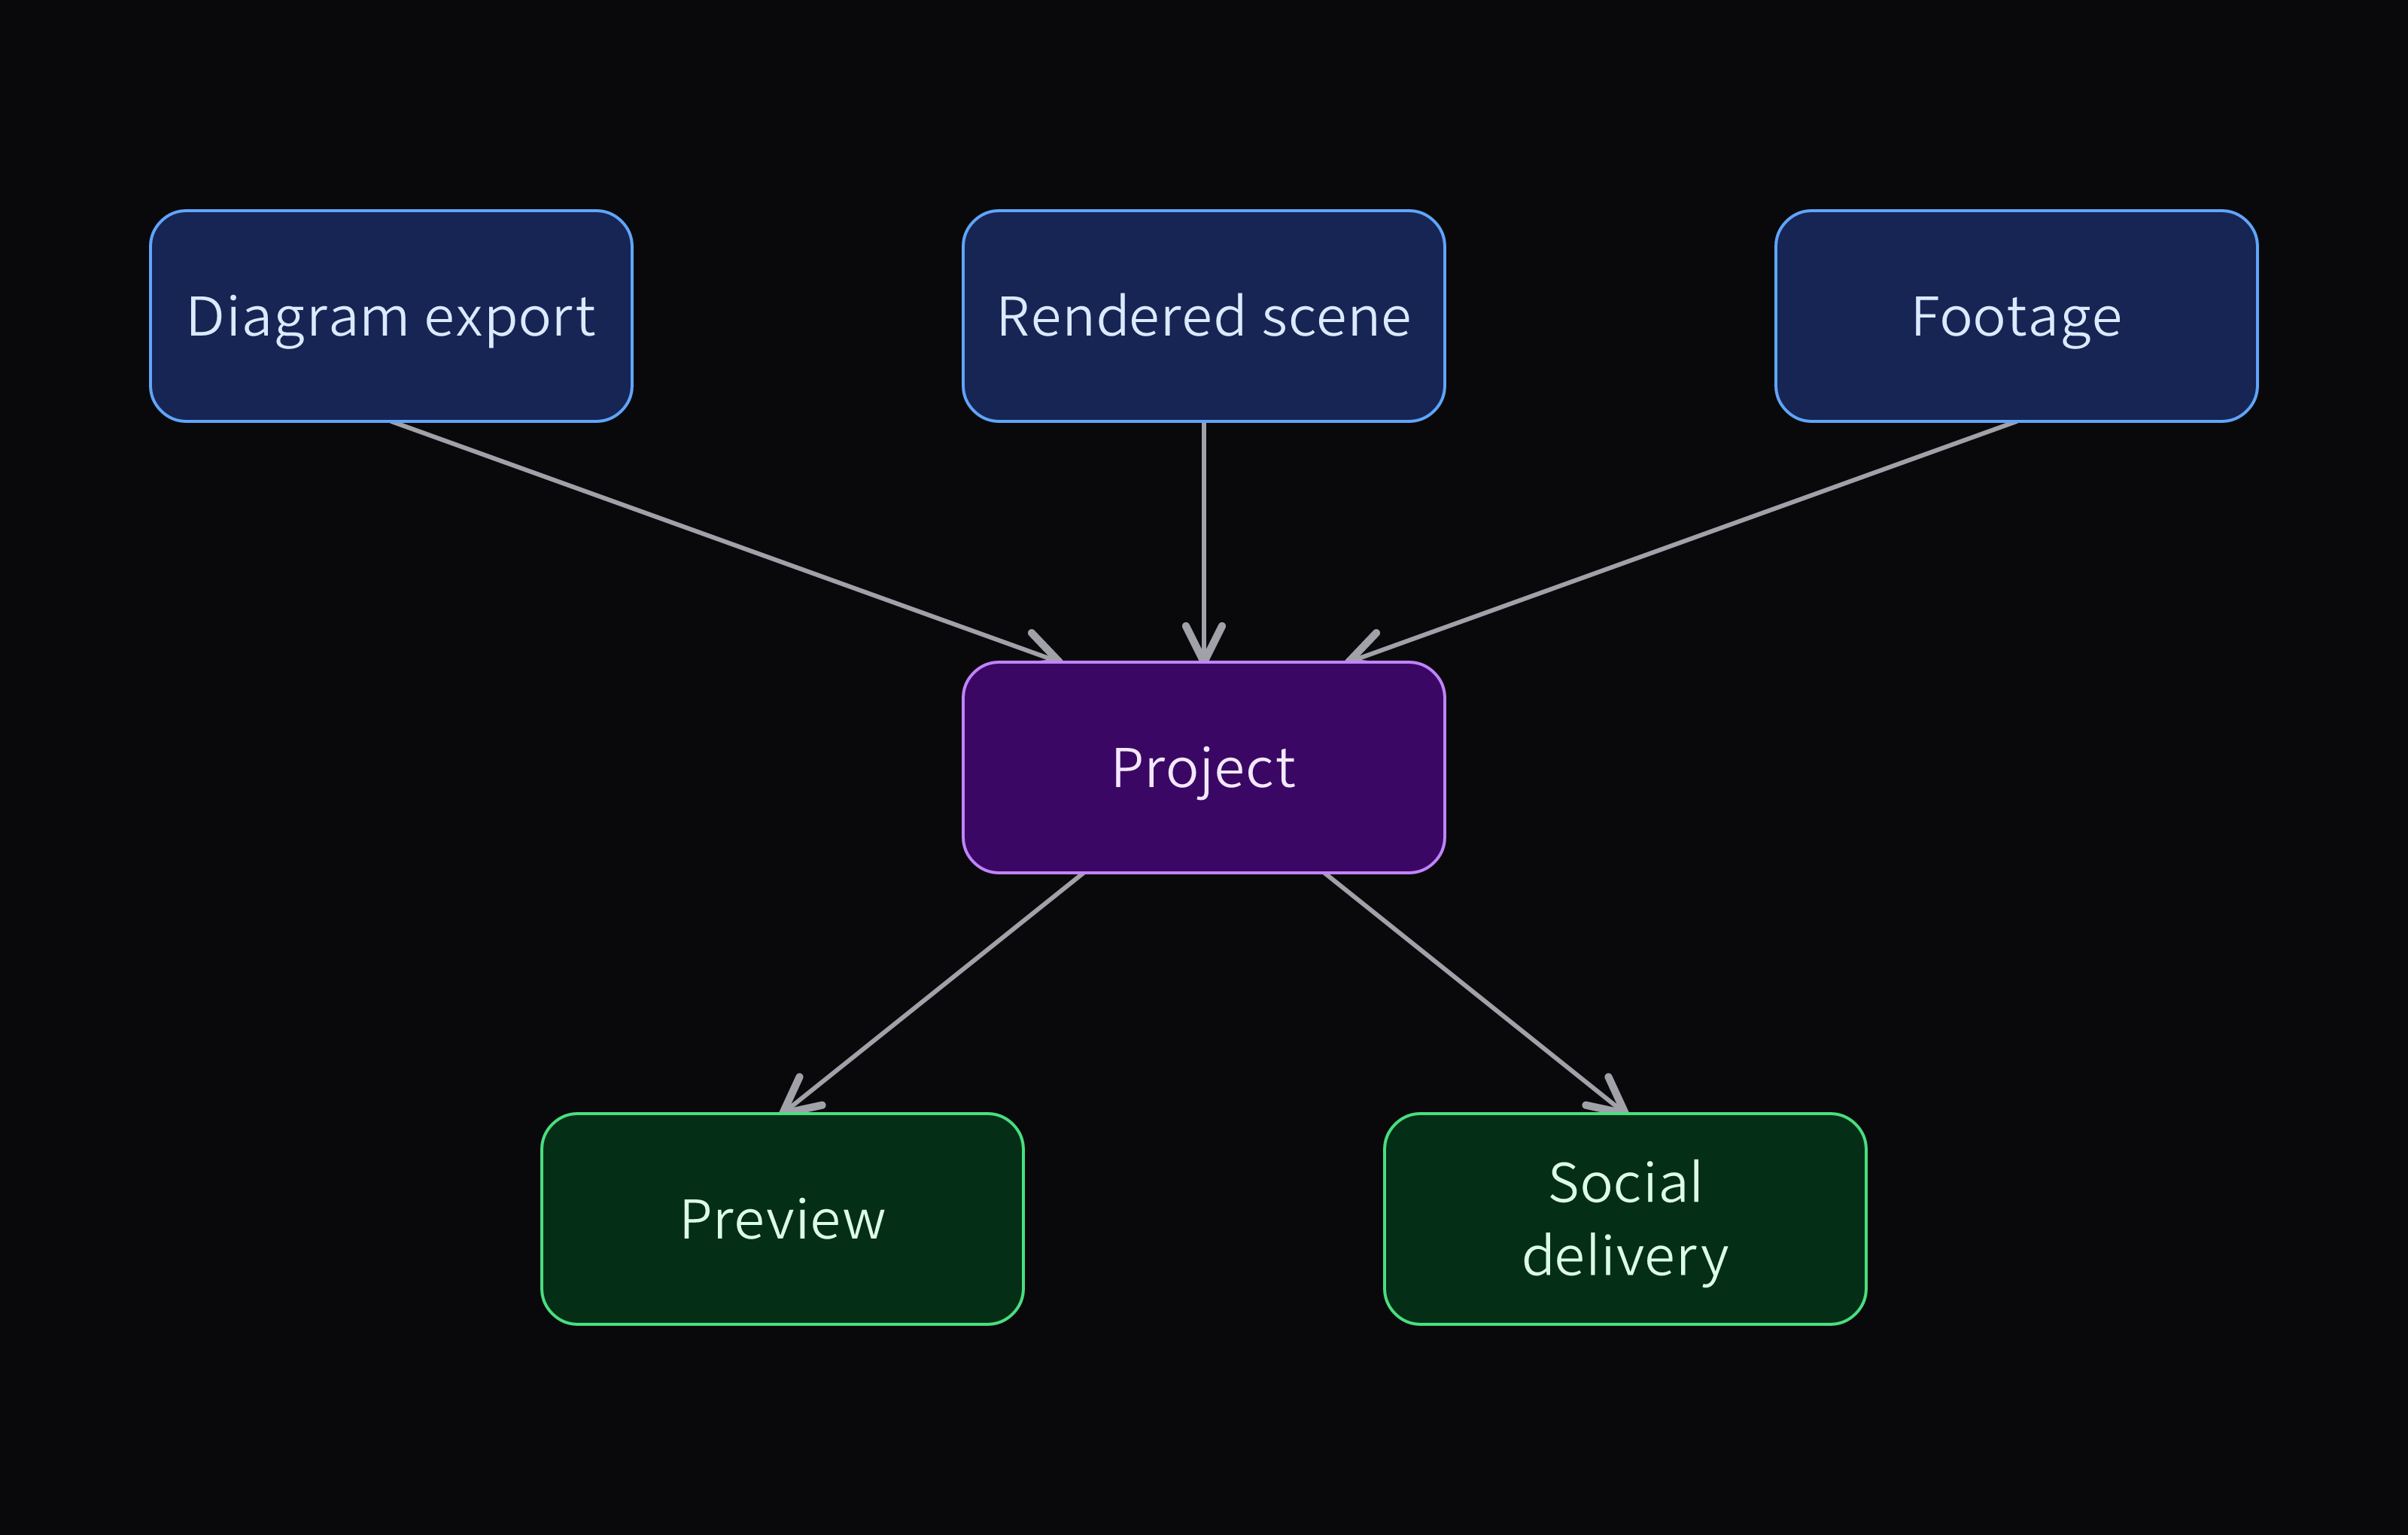Select the Rendered scene node
2408x1535 pixels.
pyautogui.click(x=1204, y=316)
